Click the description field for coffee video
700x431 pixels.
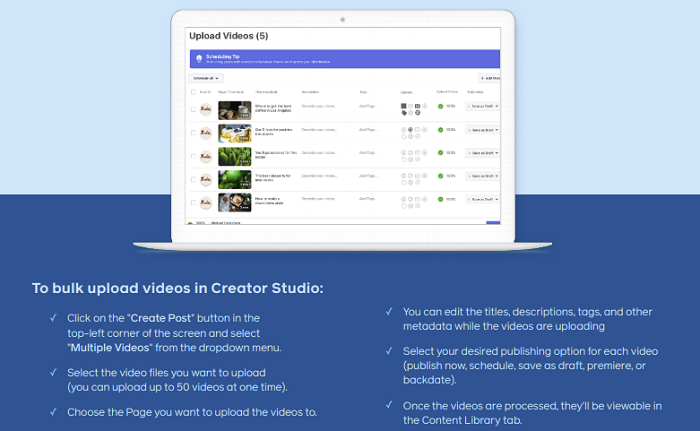319,106
